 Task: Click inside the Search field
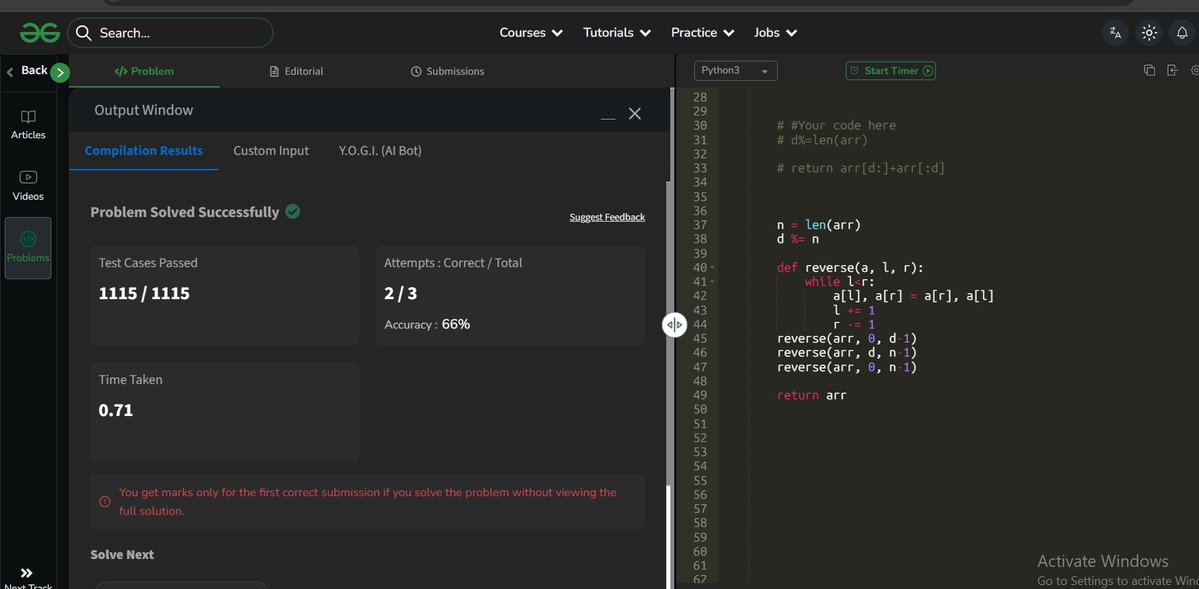pos(170,33)
